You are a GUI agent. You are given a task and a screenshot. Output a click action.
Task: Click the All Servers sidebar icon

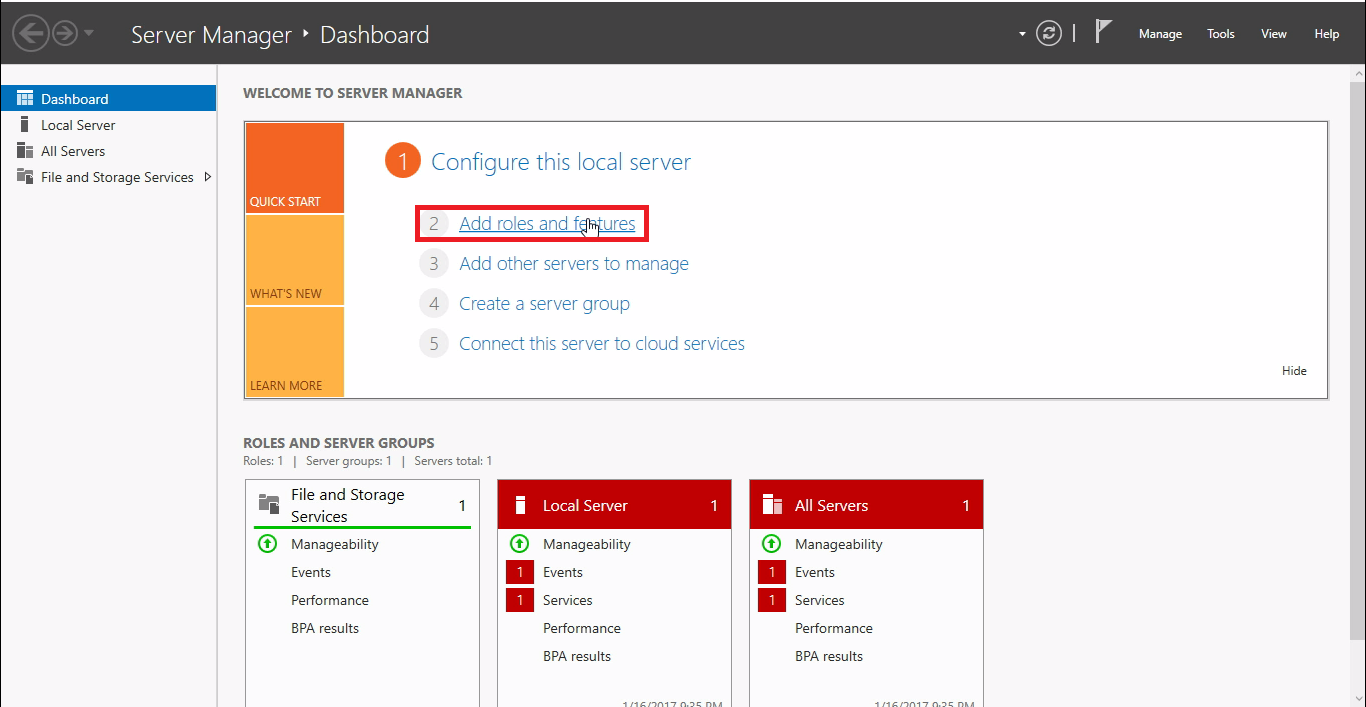25,150
